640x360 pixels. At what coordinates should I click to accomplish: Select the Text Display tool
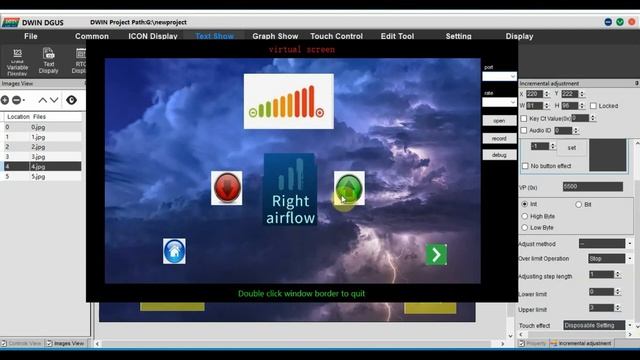point(49,61)
